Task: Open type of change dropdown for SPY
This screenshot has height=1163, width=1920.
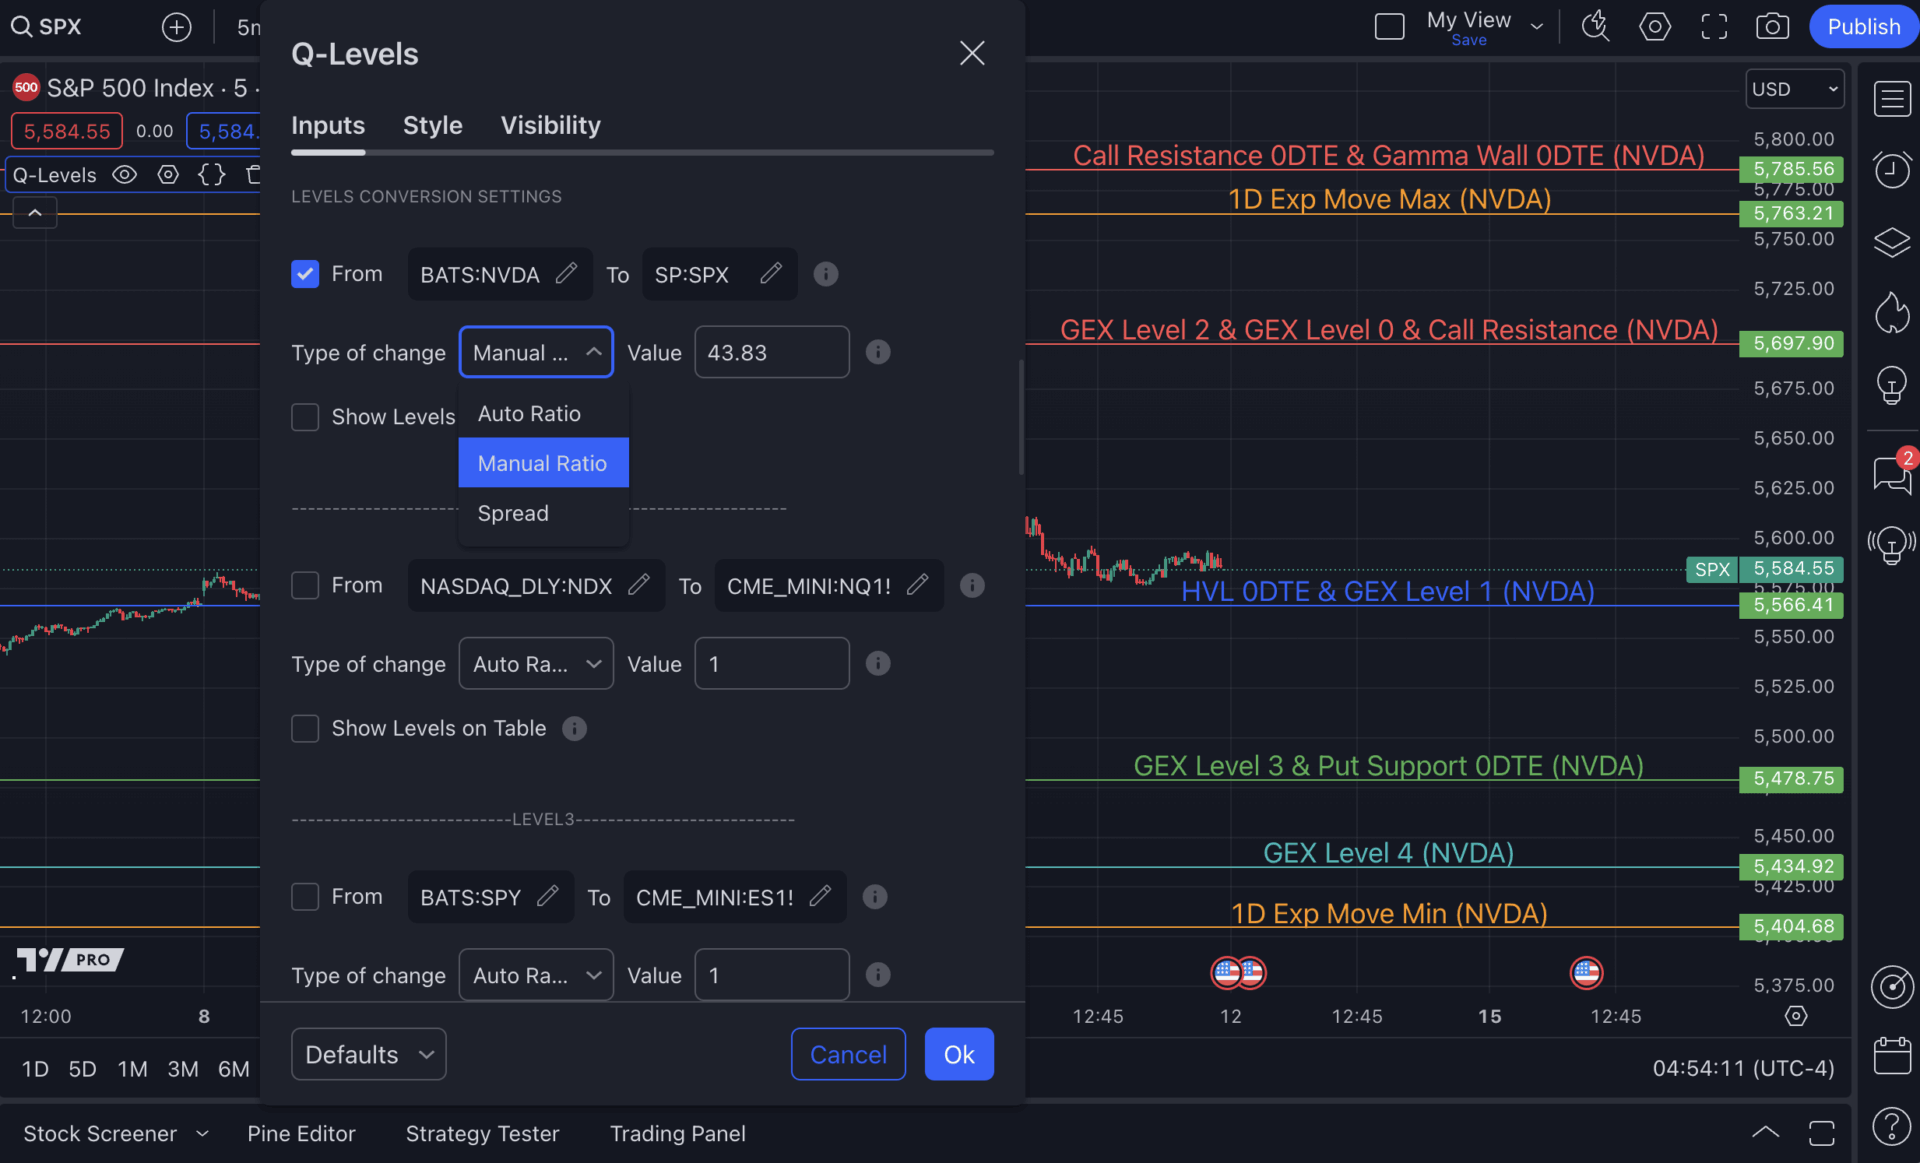Action: [536, 974]
